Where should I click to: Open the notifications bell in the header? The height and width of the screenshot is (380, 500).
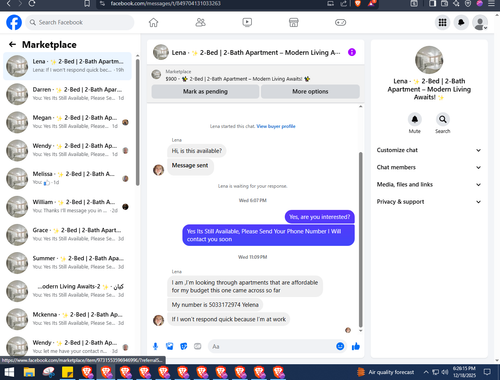(461, 22)
